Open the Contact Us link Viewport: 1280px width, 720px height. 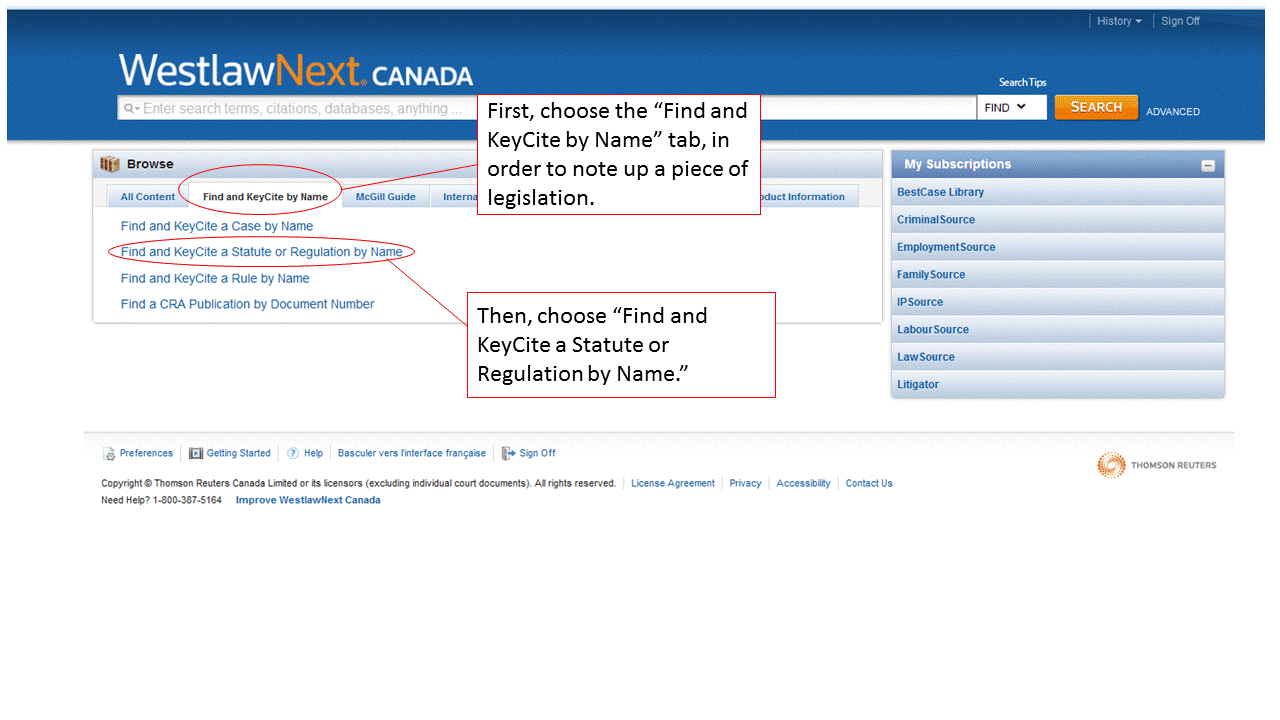[869, 483]
